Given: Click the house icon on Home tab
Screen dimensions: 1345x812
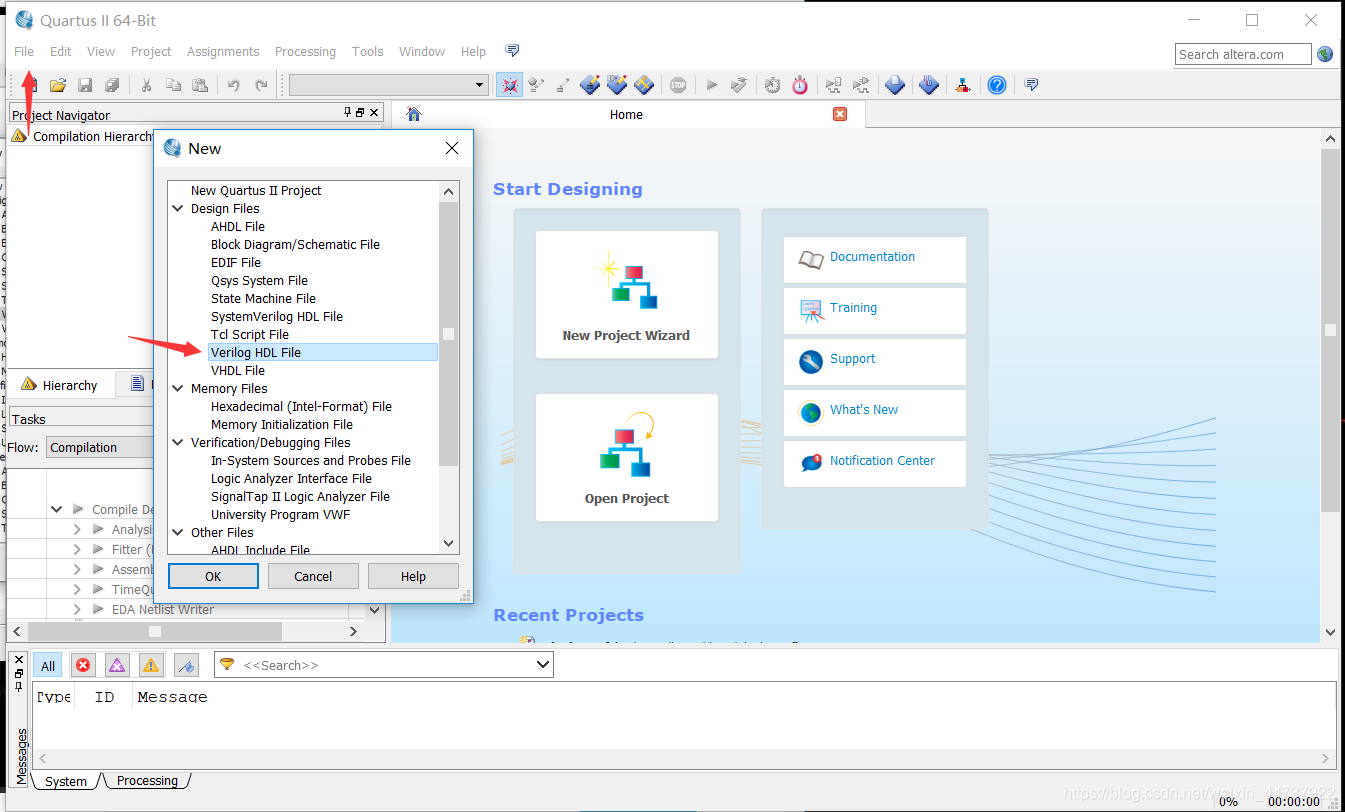Looking at the screenshot, I should tap(414, 114).
